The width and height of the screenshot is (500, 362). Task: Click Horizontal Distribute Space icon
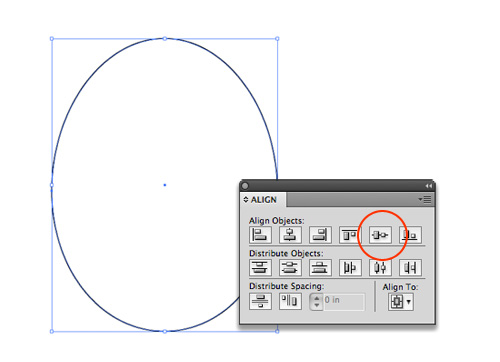(x=290, y=301)
